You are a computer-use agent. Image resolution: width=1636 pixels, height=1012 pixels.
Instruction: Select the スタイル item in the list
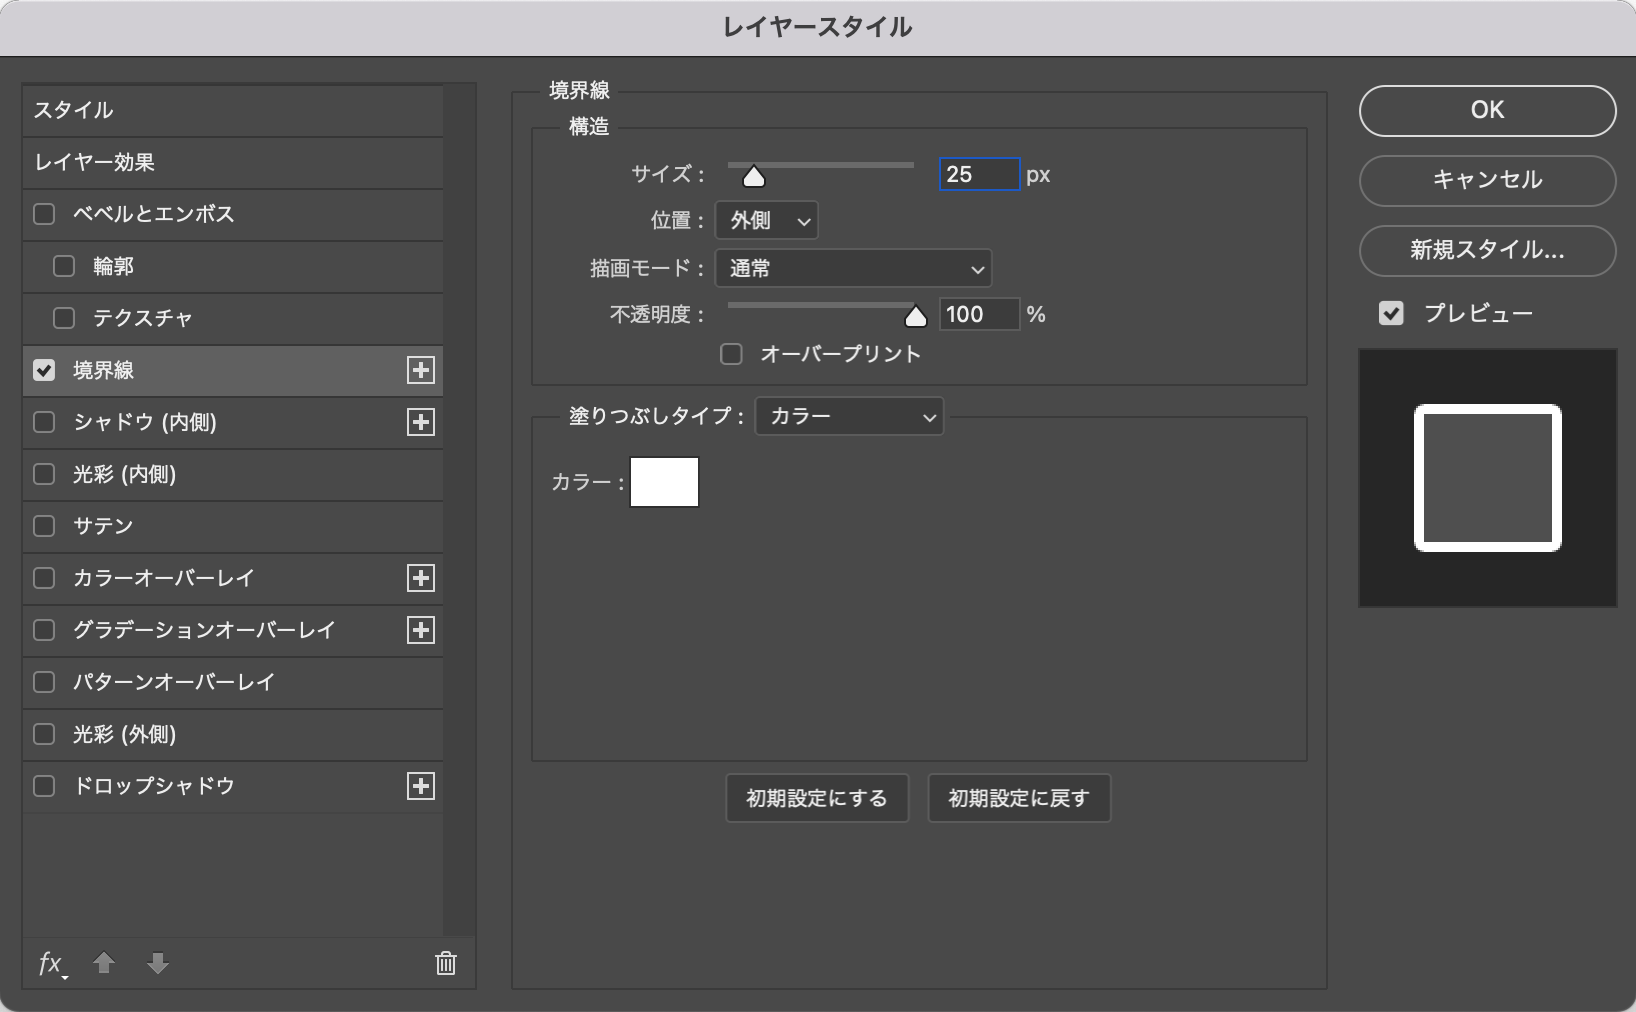pyautogui.click(x=232, y=110)
